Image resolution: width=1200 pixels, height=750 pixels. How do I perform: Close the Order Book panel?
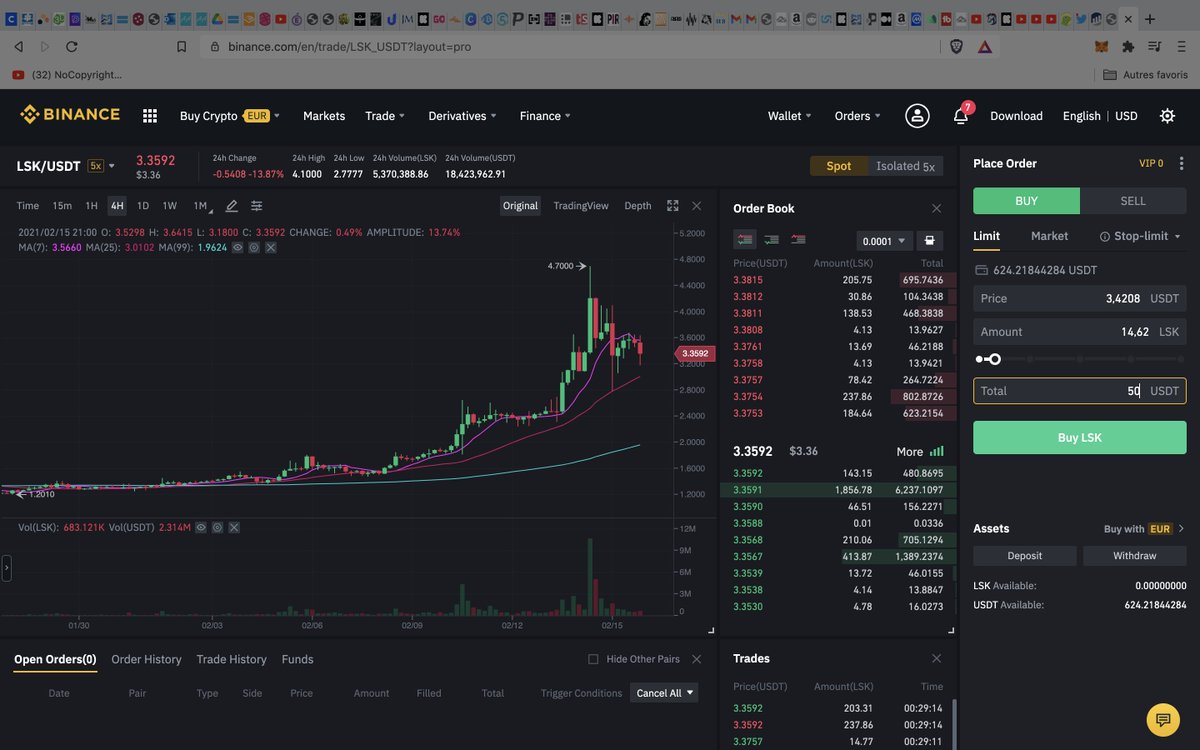click(x=936, y=208)
